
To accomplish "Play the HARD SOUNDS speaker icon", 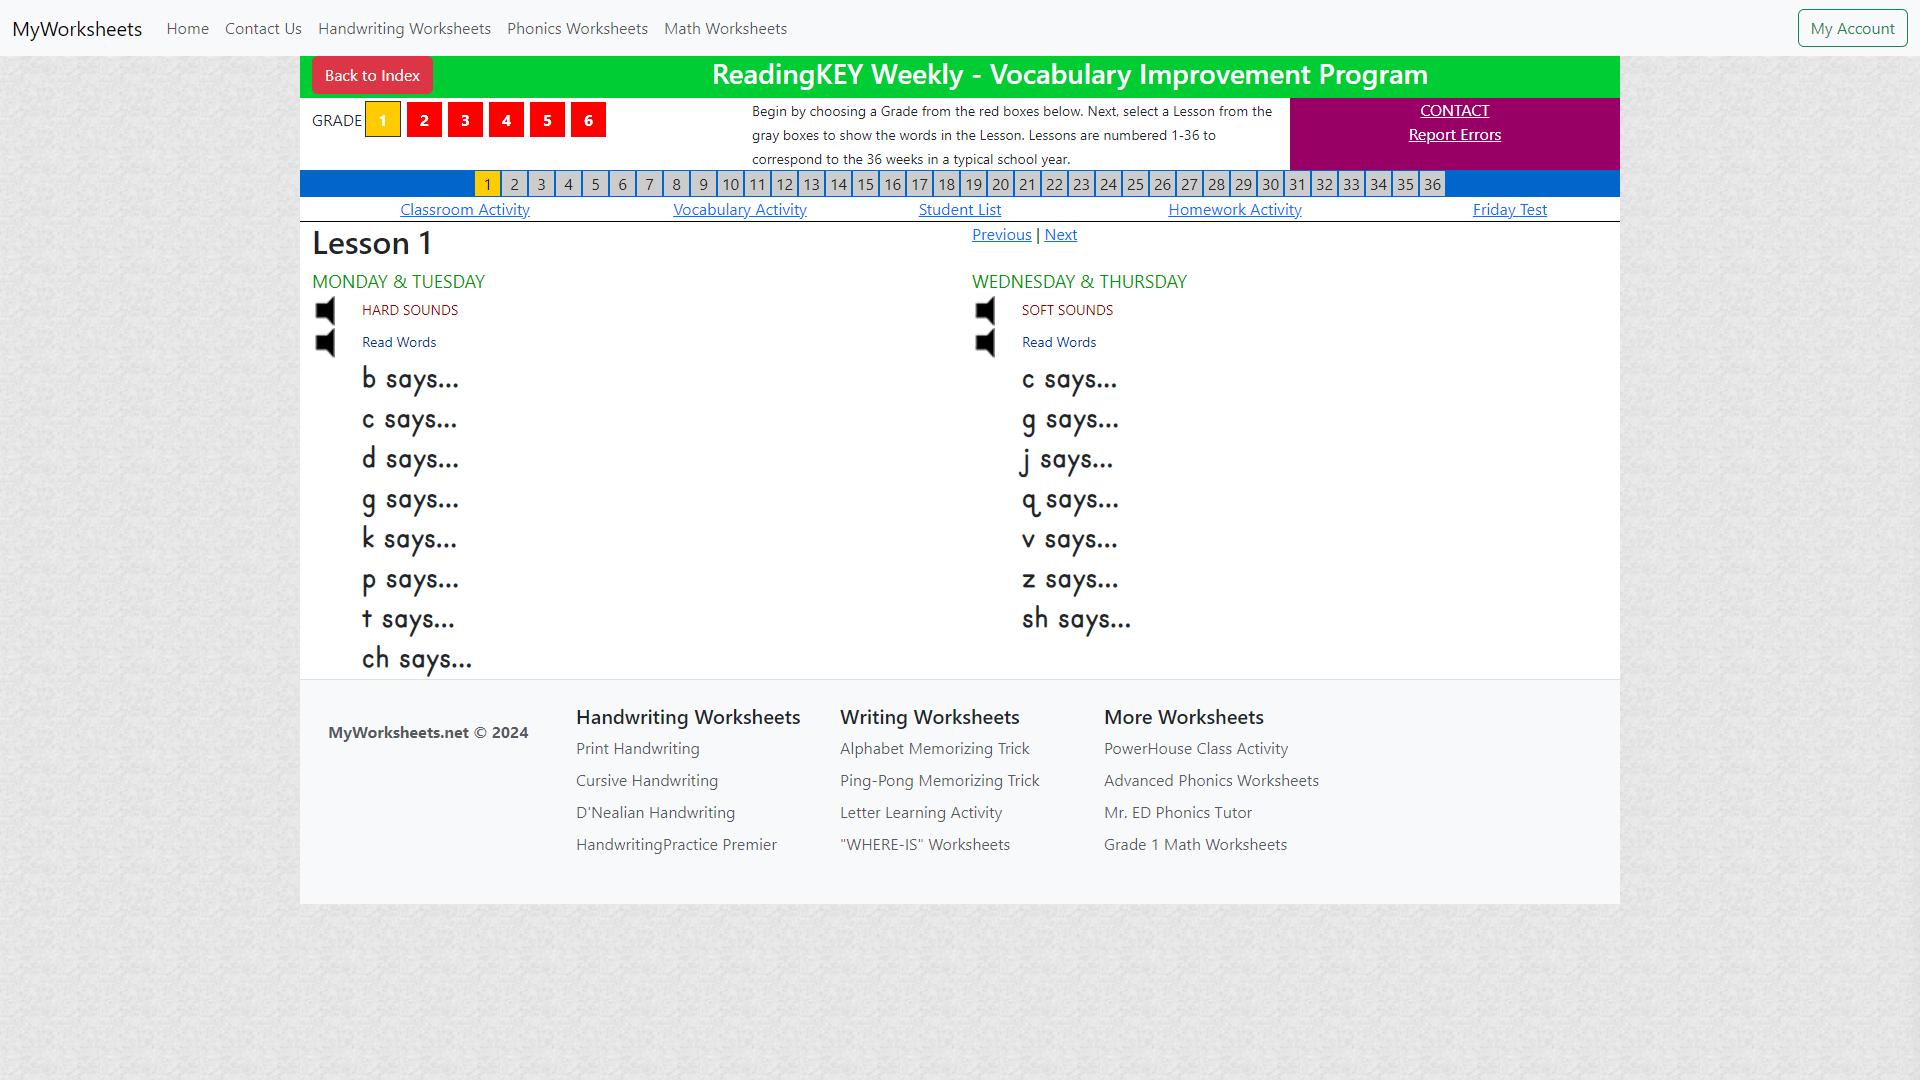I will [x=326, y=311].
